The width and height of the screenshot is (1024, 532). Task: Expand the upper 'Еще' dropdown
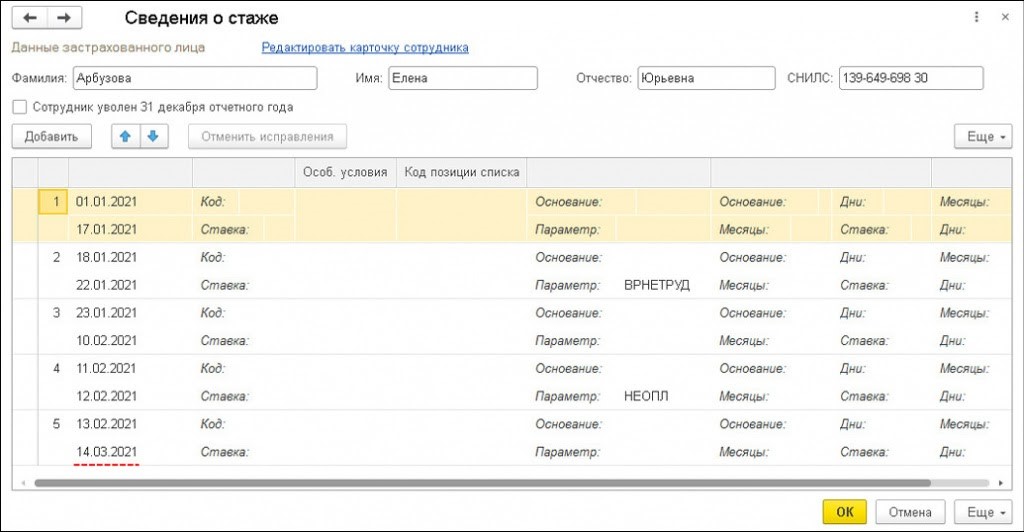984,137
